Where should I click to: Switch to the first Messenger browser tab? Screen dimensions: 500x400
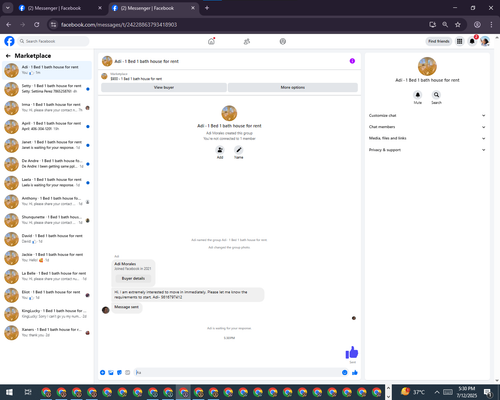point(60,8)
